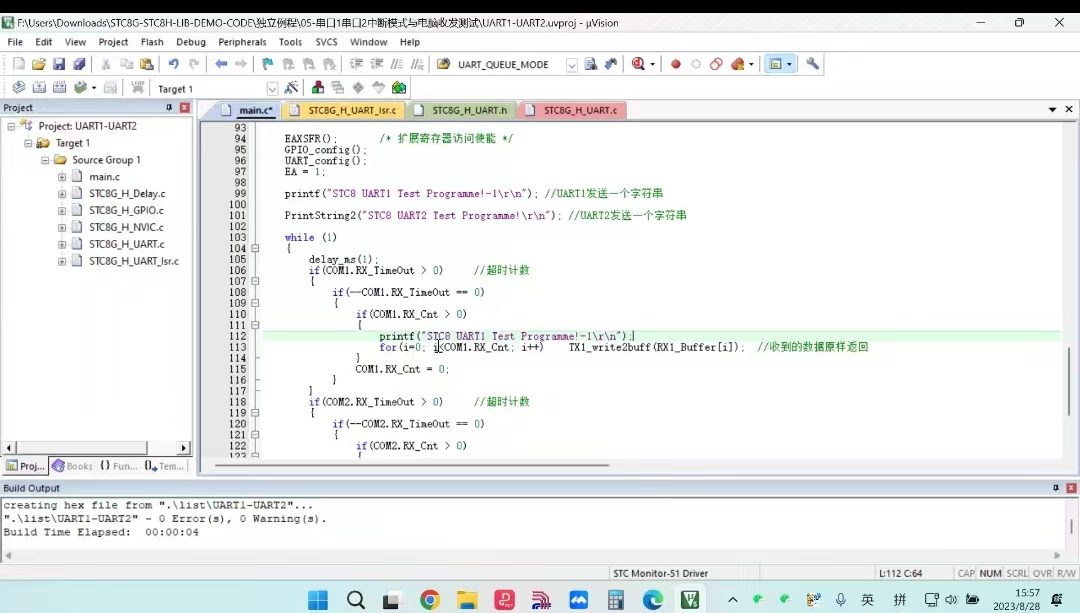
Task: Close the Project panel
Action: (x=185, y=107)
